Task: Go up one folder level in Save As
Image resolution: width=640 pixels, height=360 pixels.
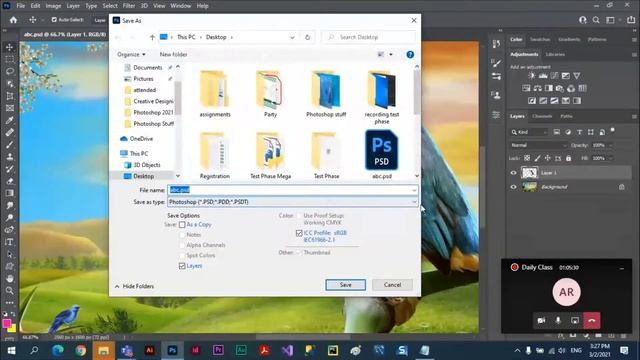Action: pyautogui.click(x=152, y=37)
